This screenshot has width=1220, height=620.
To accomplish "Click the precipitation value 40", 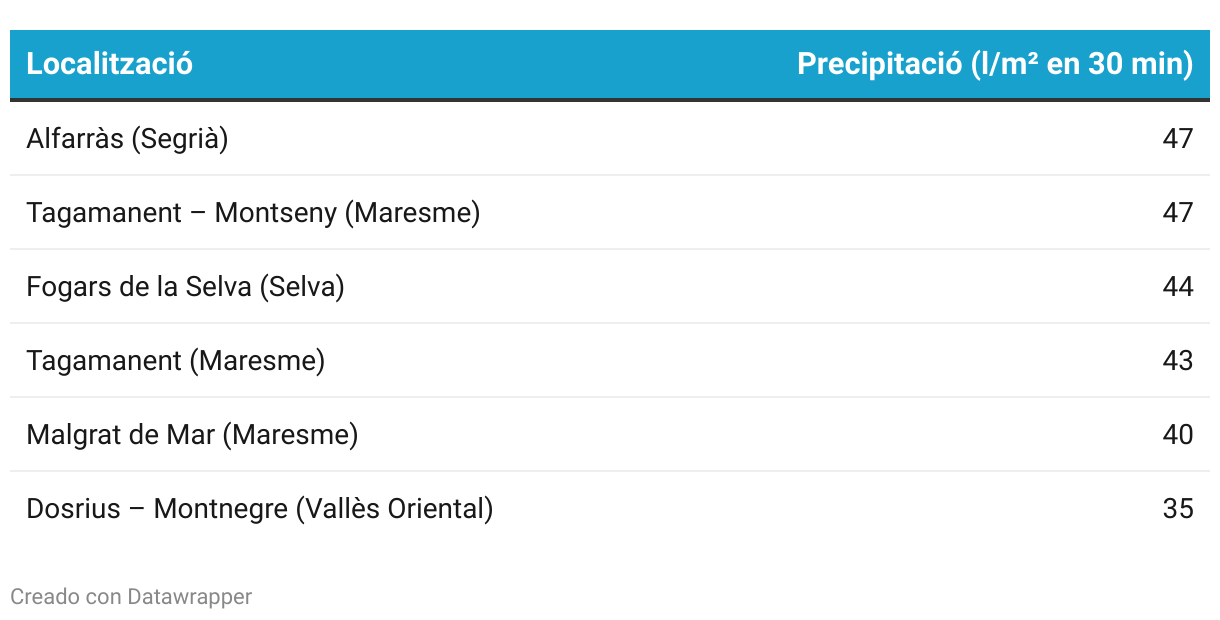I will 1178,434.
